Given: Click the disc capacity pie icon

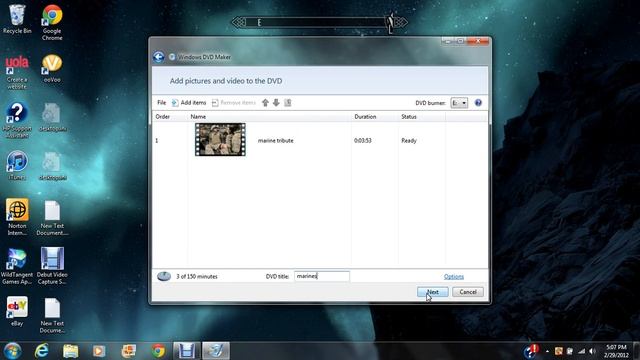Looking at the screenshot, I should pyautogui.click(x=164, y=276).
